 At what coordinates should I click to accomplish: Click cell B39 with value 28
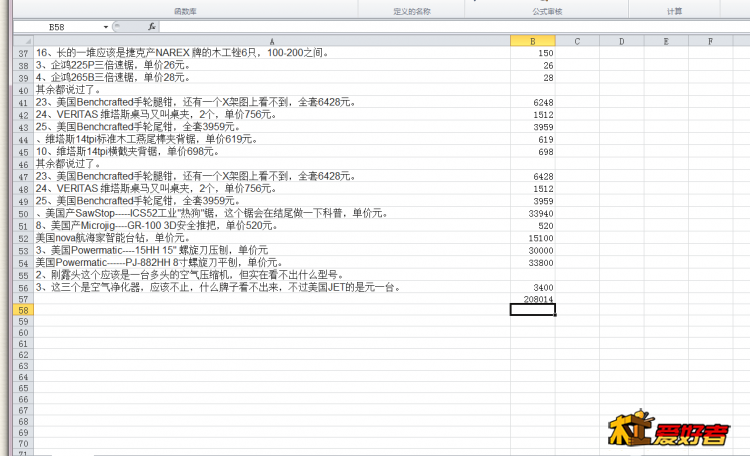(532, 78)
